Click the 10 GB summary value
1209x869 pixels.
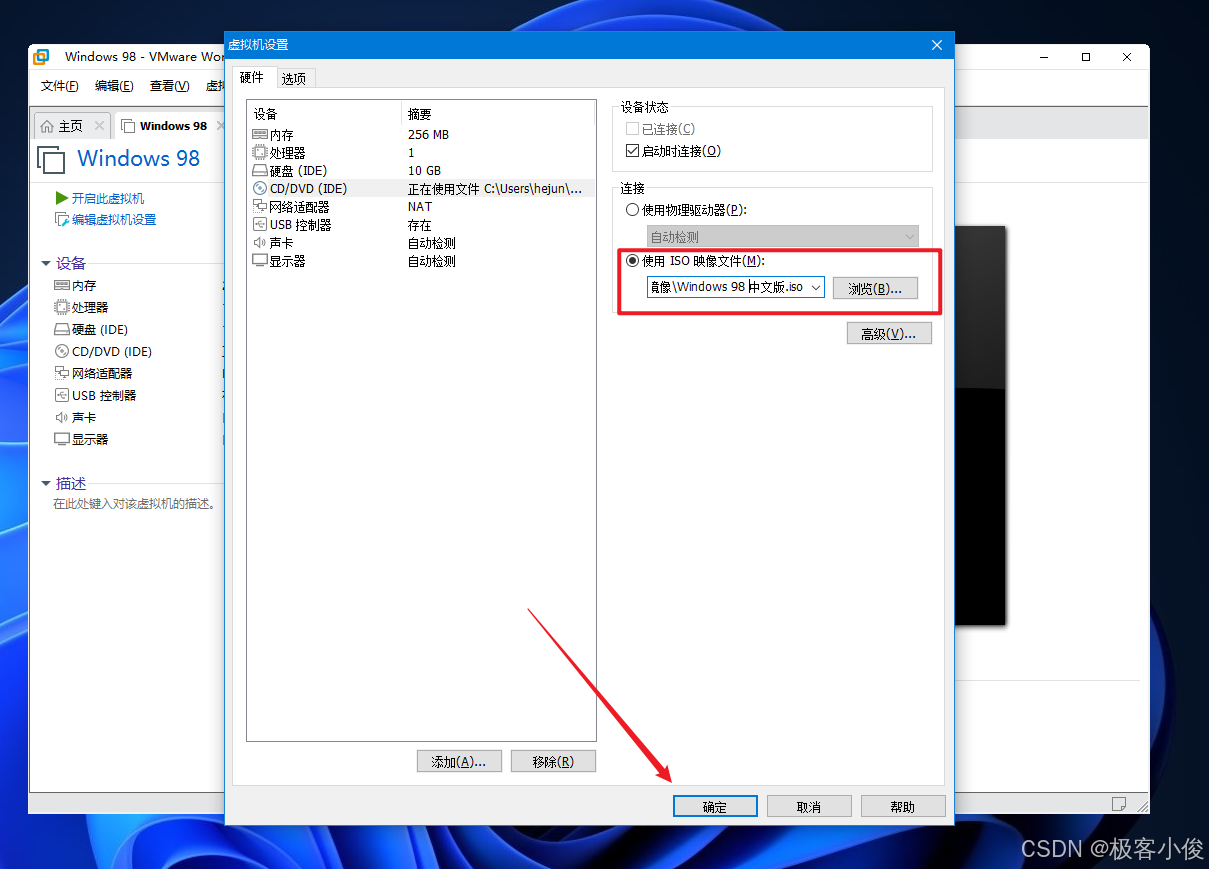click(424, 170)
